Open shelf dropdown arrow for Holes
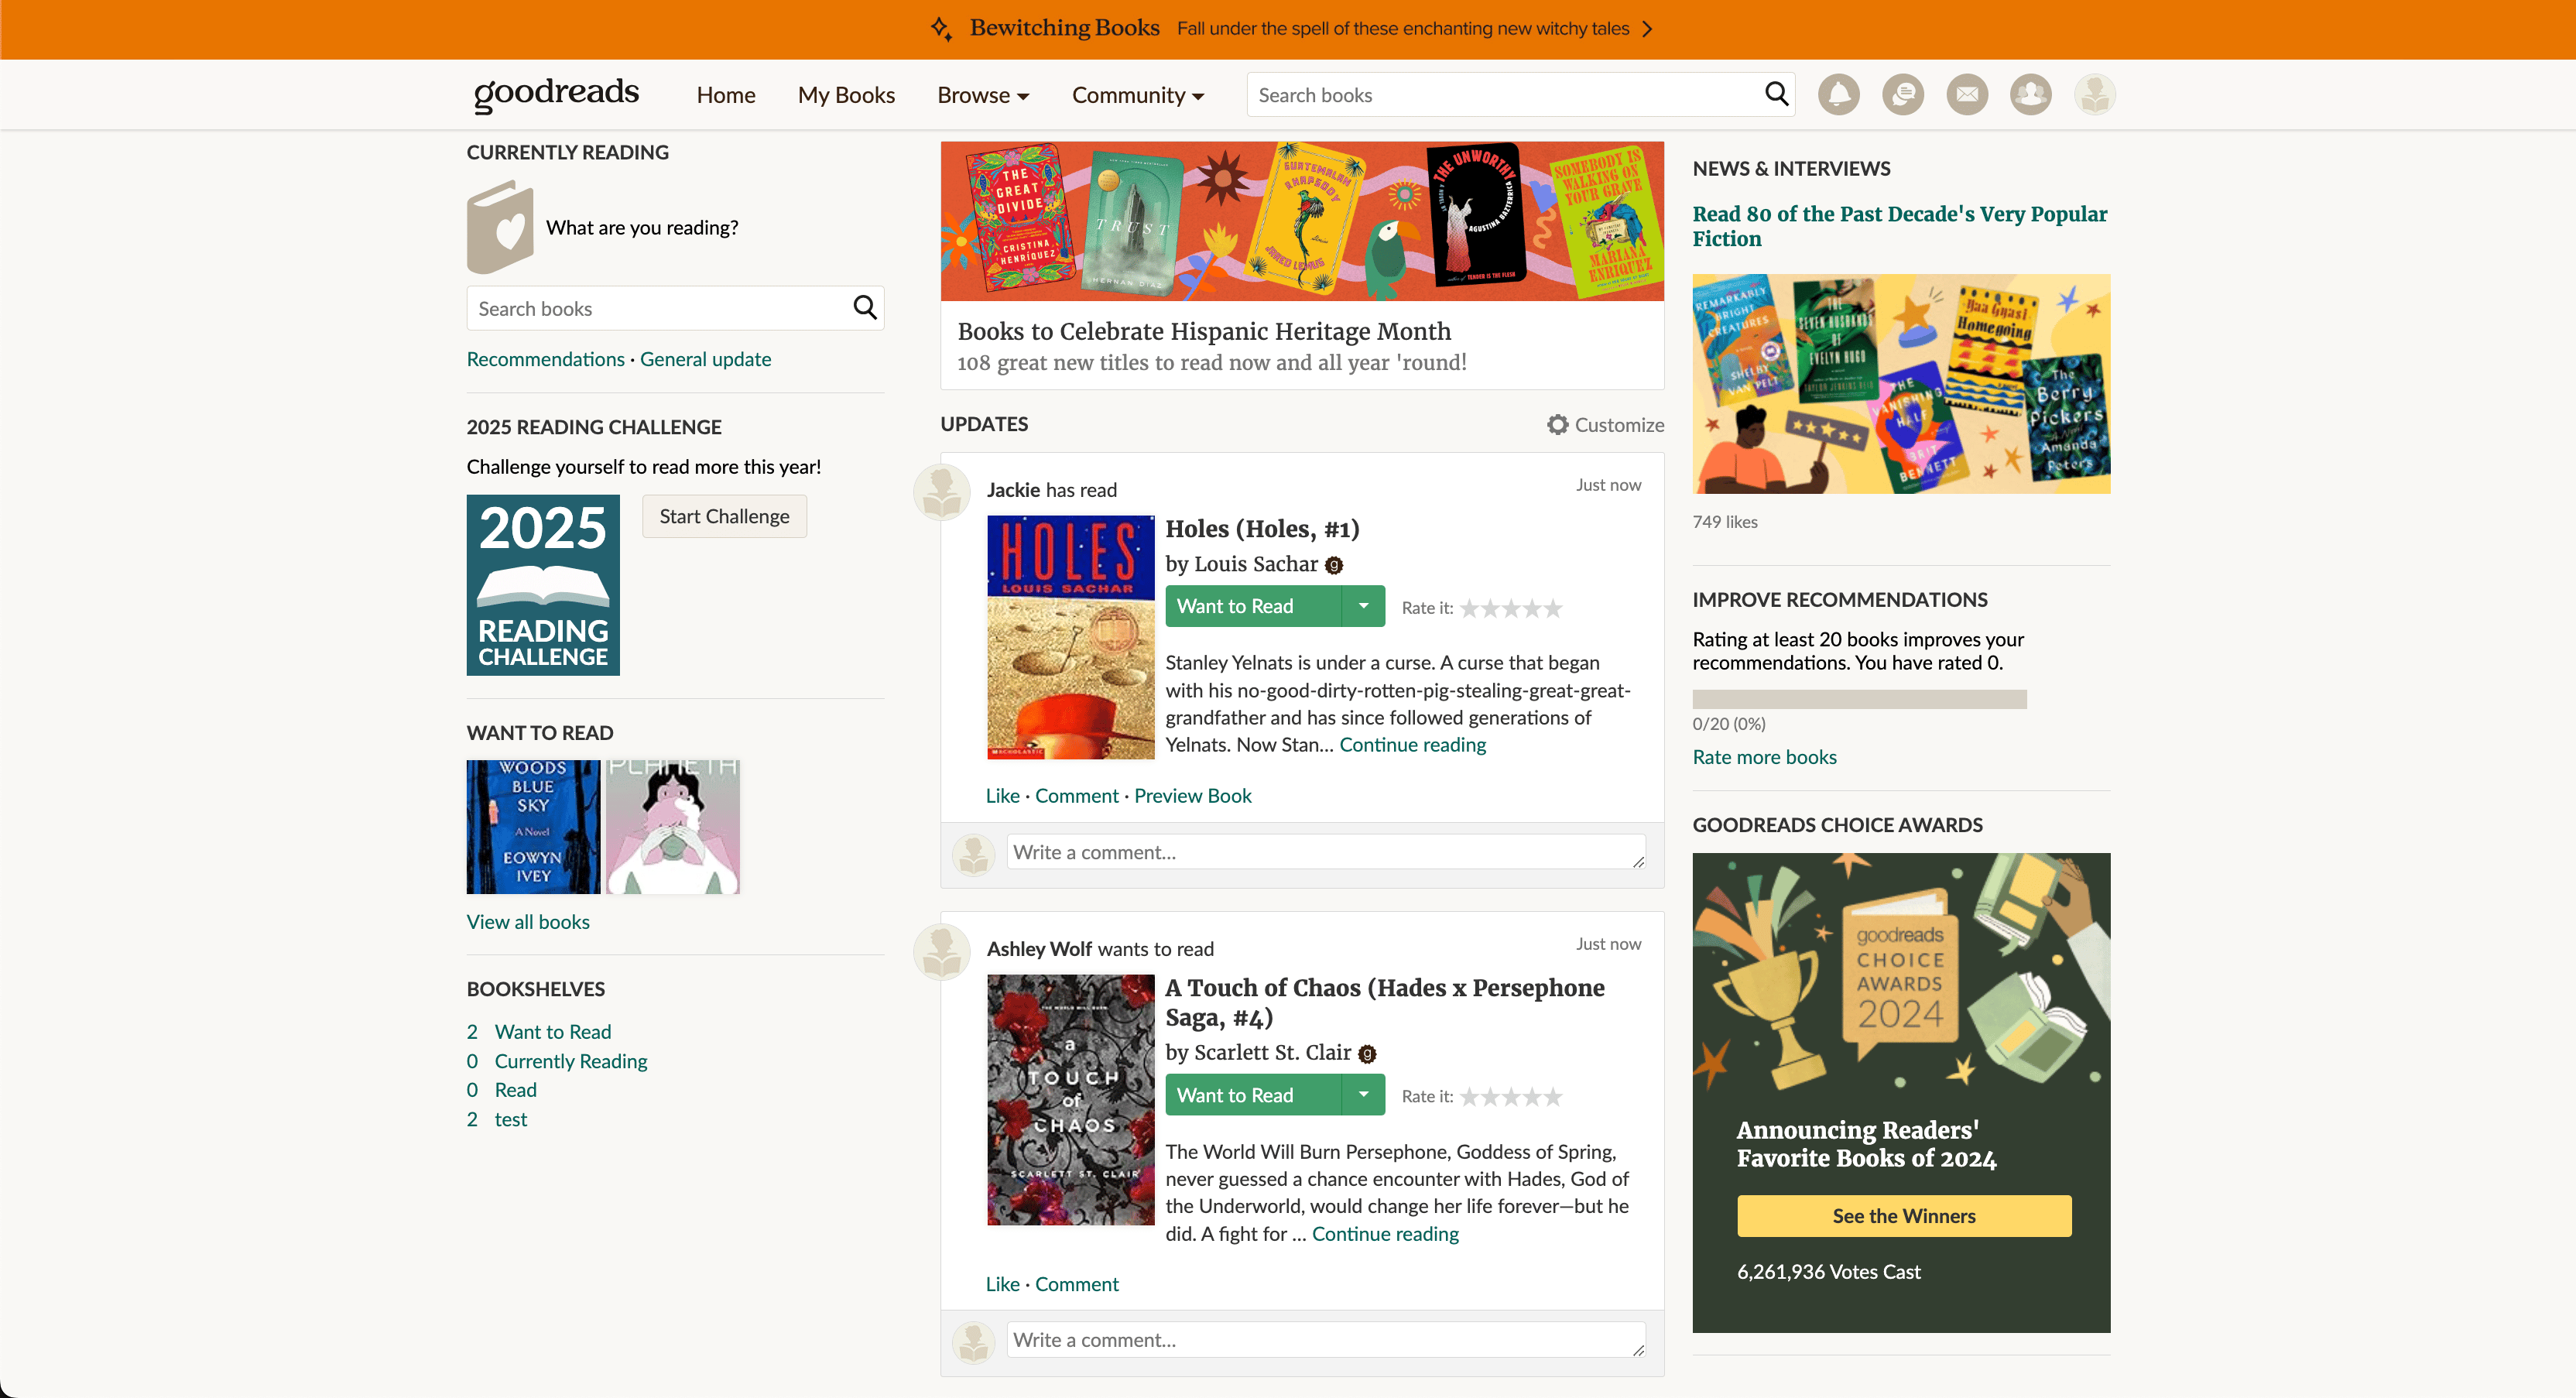This screenshot has height=1398, width=2576. 1363,606
